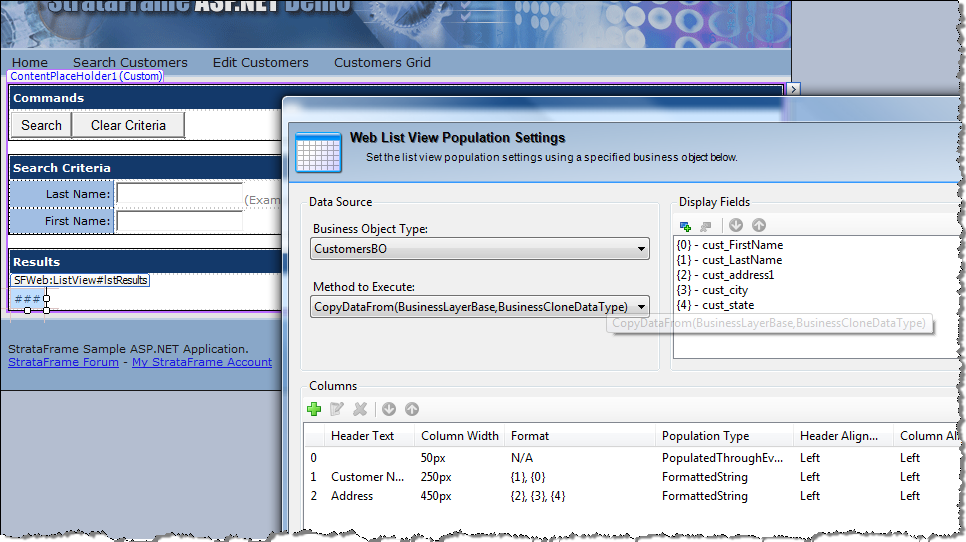Screen dimensions: 966x542
Task: Click the Population Type column header
Action: [x=705, y=436]
